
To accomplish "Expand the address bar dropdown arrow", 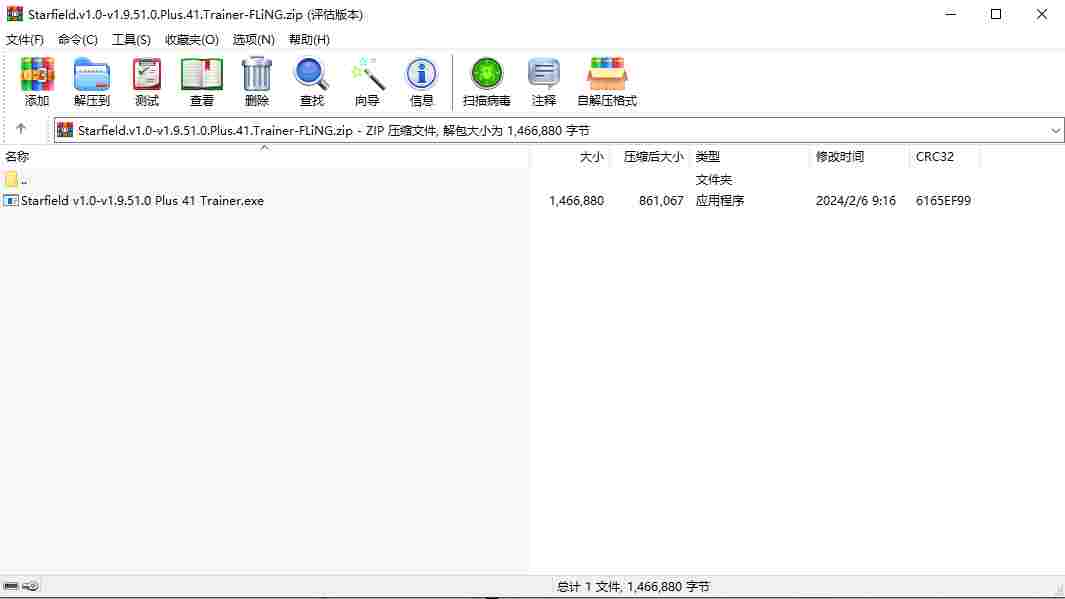I will 1055,130.
